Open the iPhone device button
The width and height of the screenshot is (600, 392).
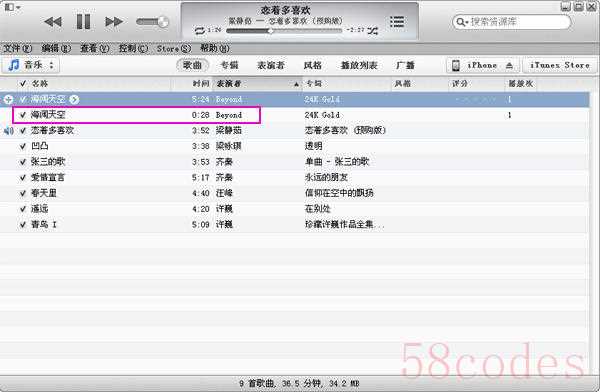pyautogui.click(x=482, y=65)
